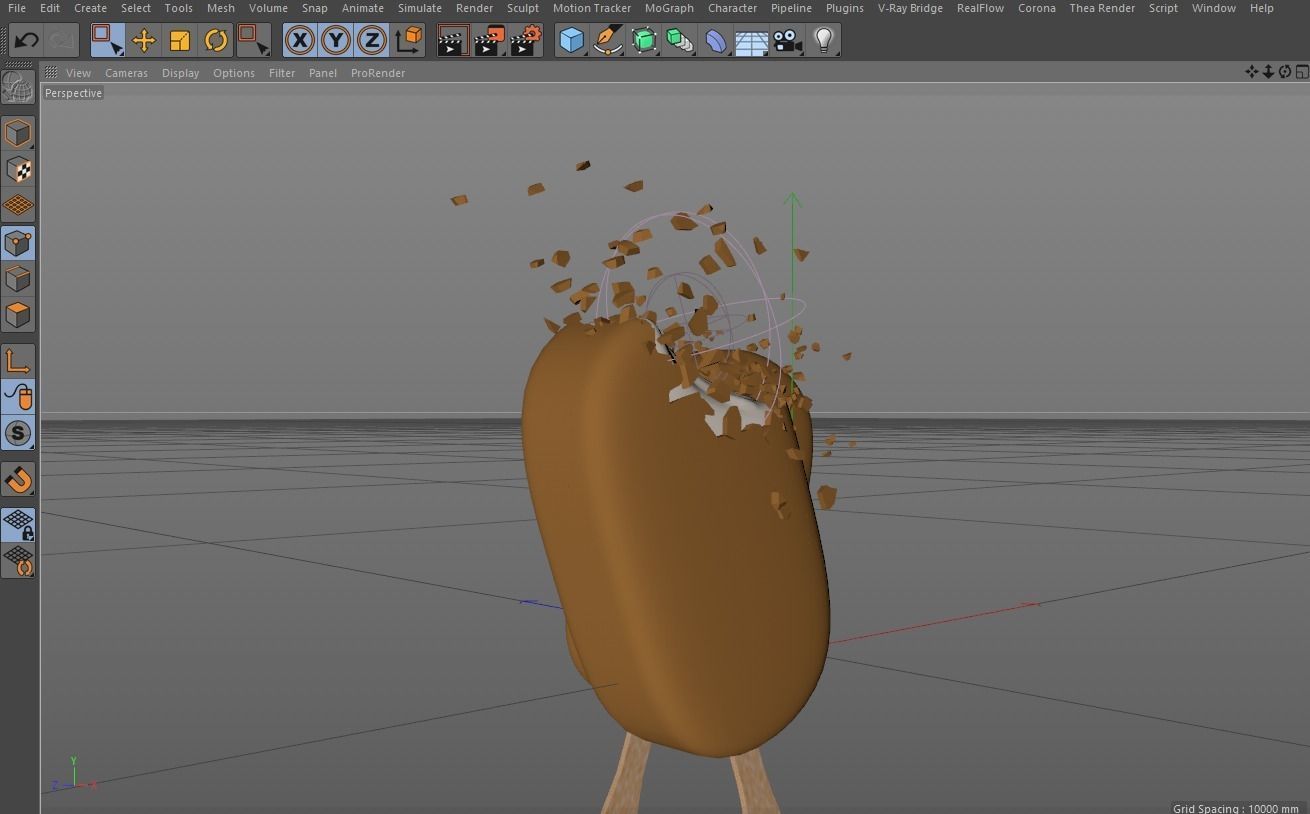The width and height of the screenshot is (1310, 814).
Task: Open the Sculpt menu
Action: [x=523, y=8]
